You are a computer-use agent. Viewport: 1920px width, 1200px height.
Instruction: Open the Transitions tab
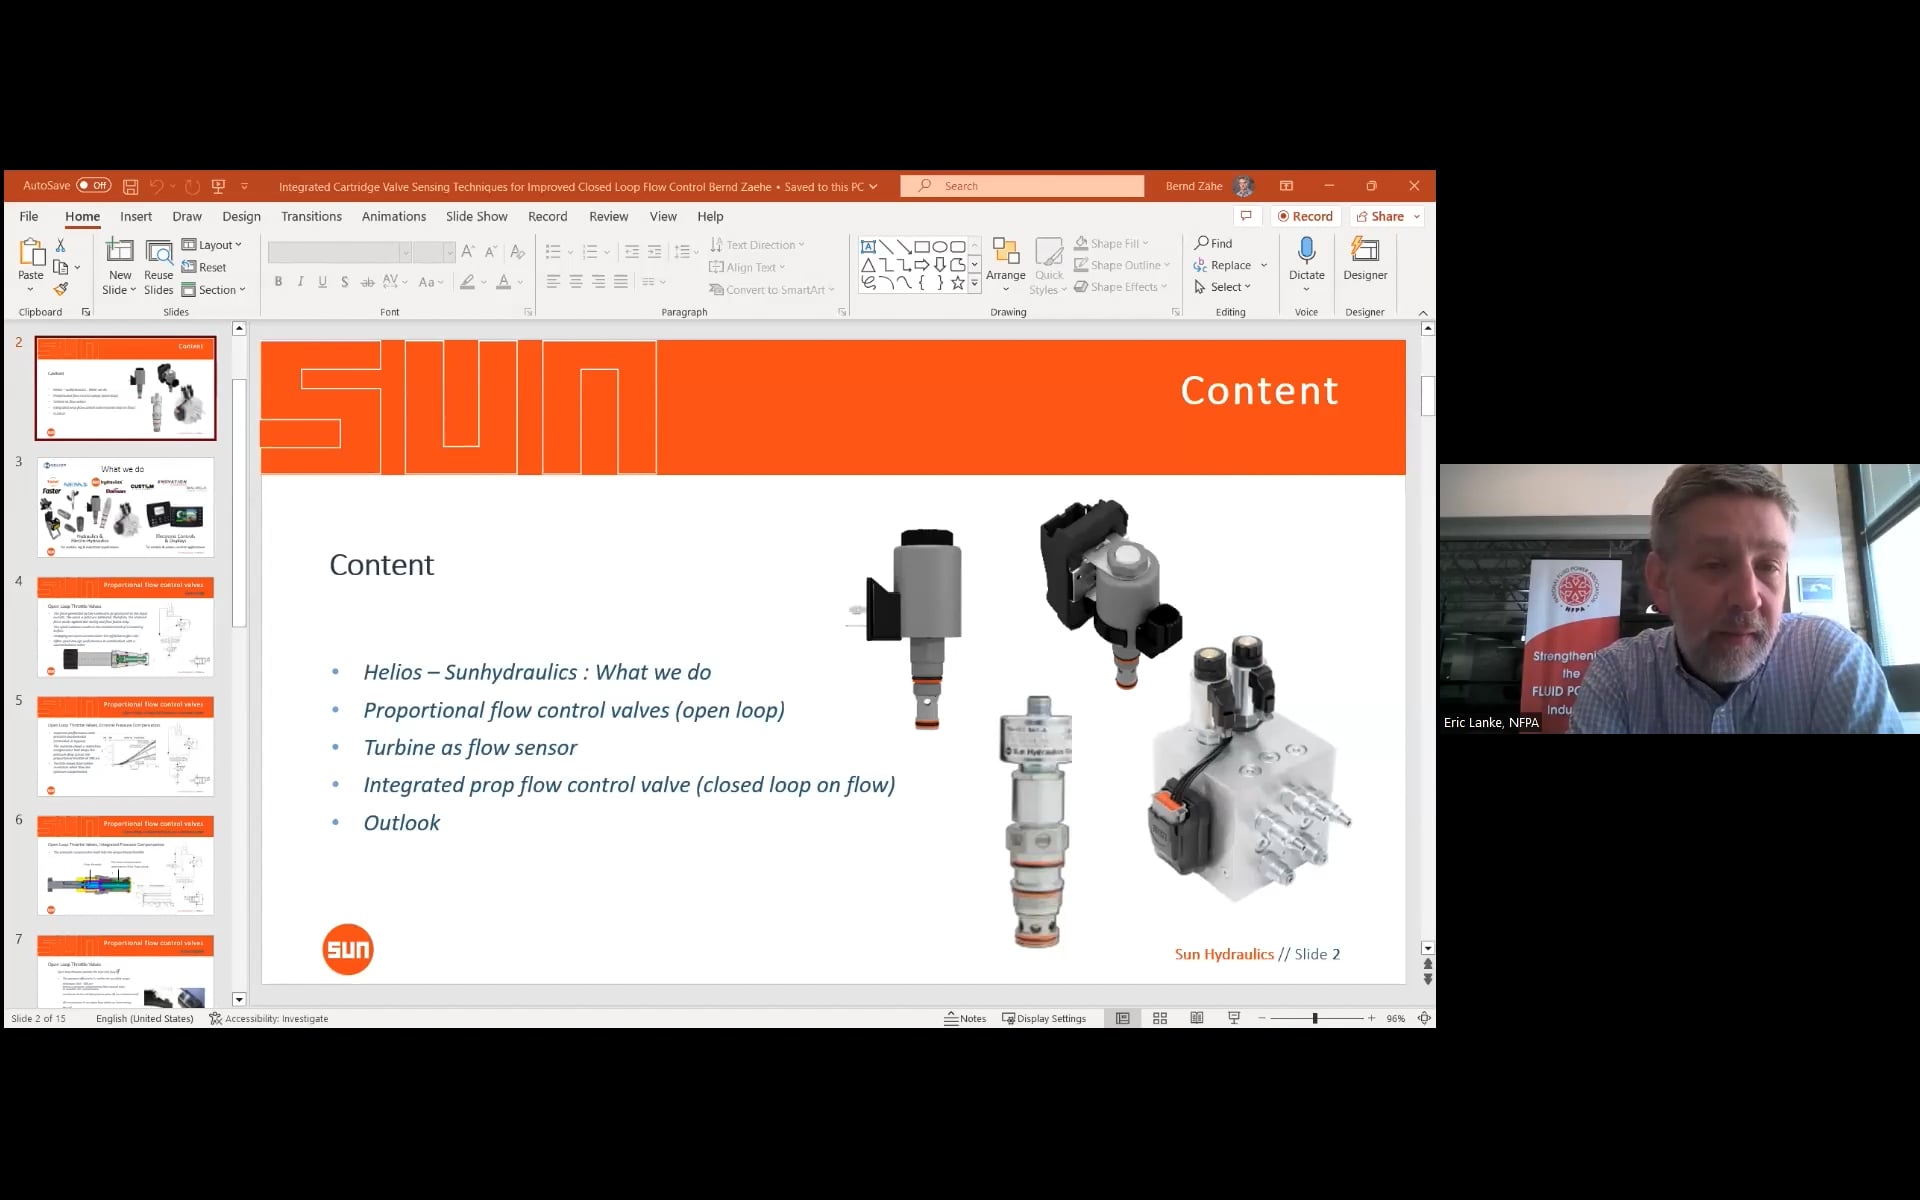(x=311, y=216)
